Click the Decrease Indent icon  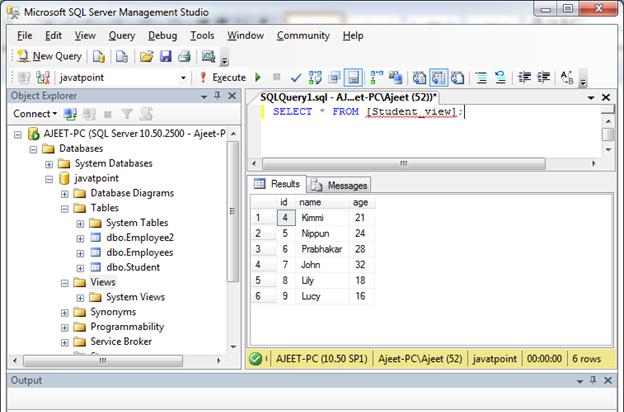click(524, 78)
